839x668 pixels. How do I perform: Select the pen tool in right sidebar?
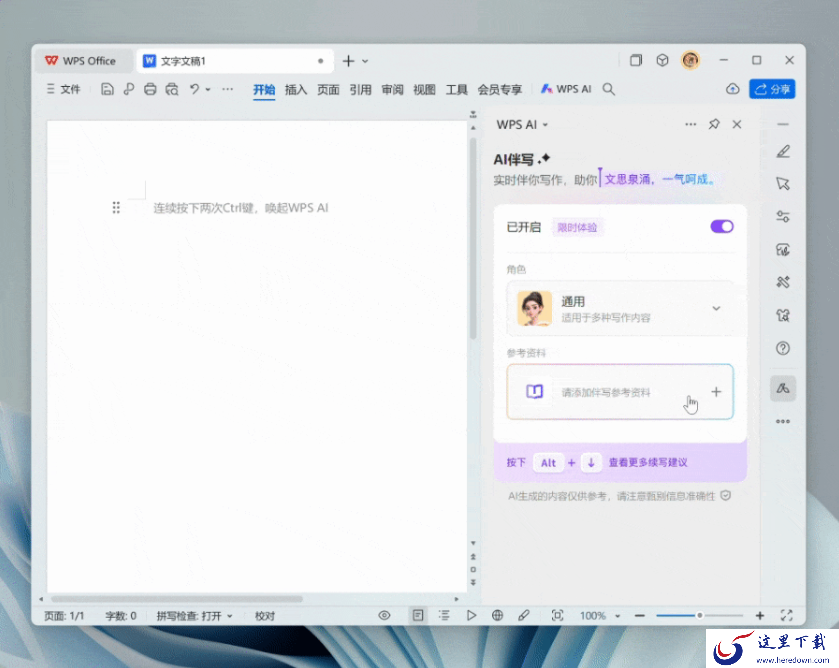tap(783, 151)
